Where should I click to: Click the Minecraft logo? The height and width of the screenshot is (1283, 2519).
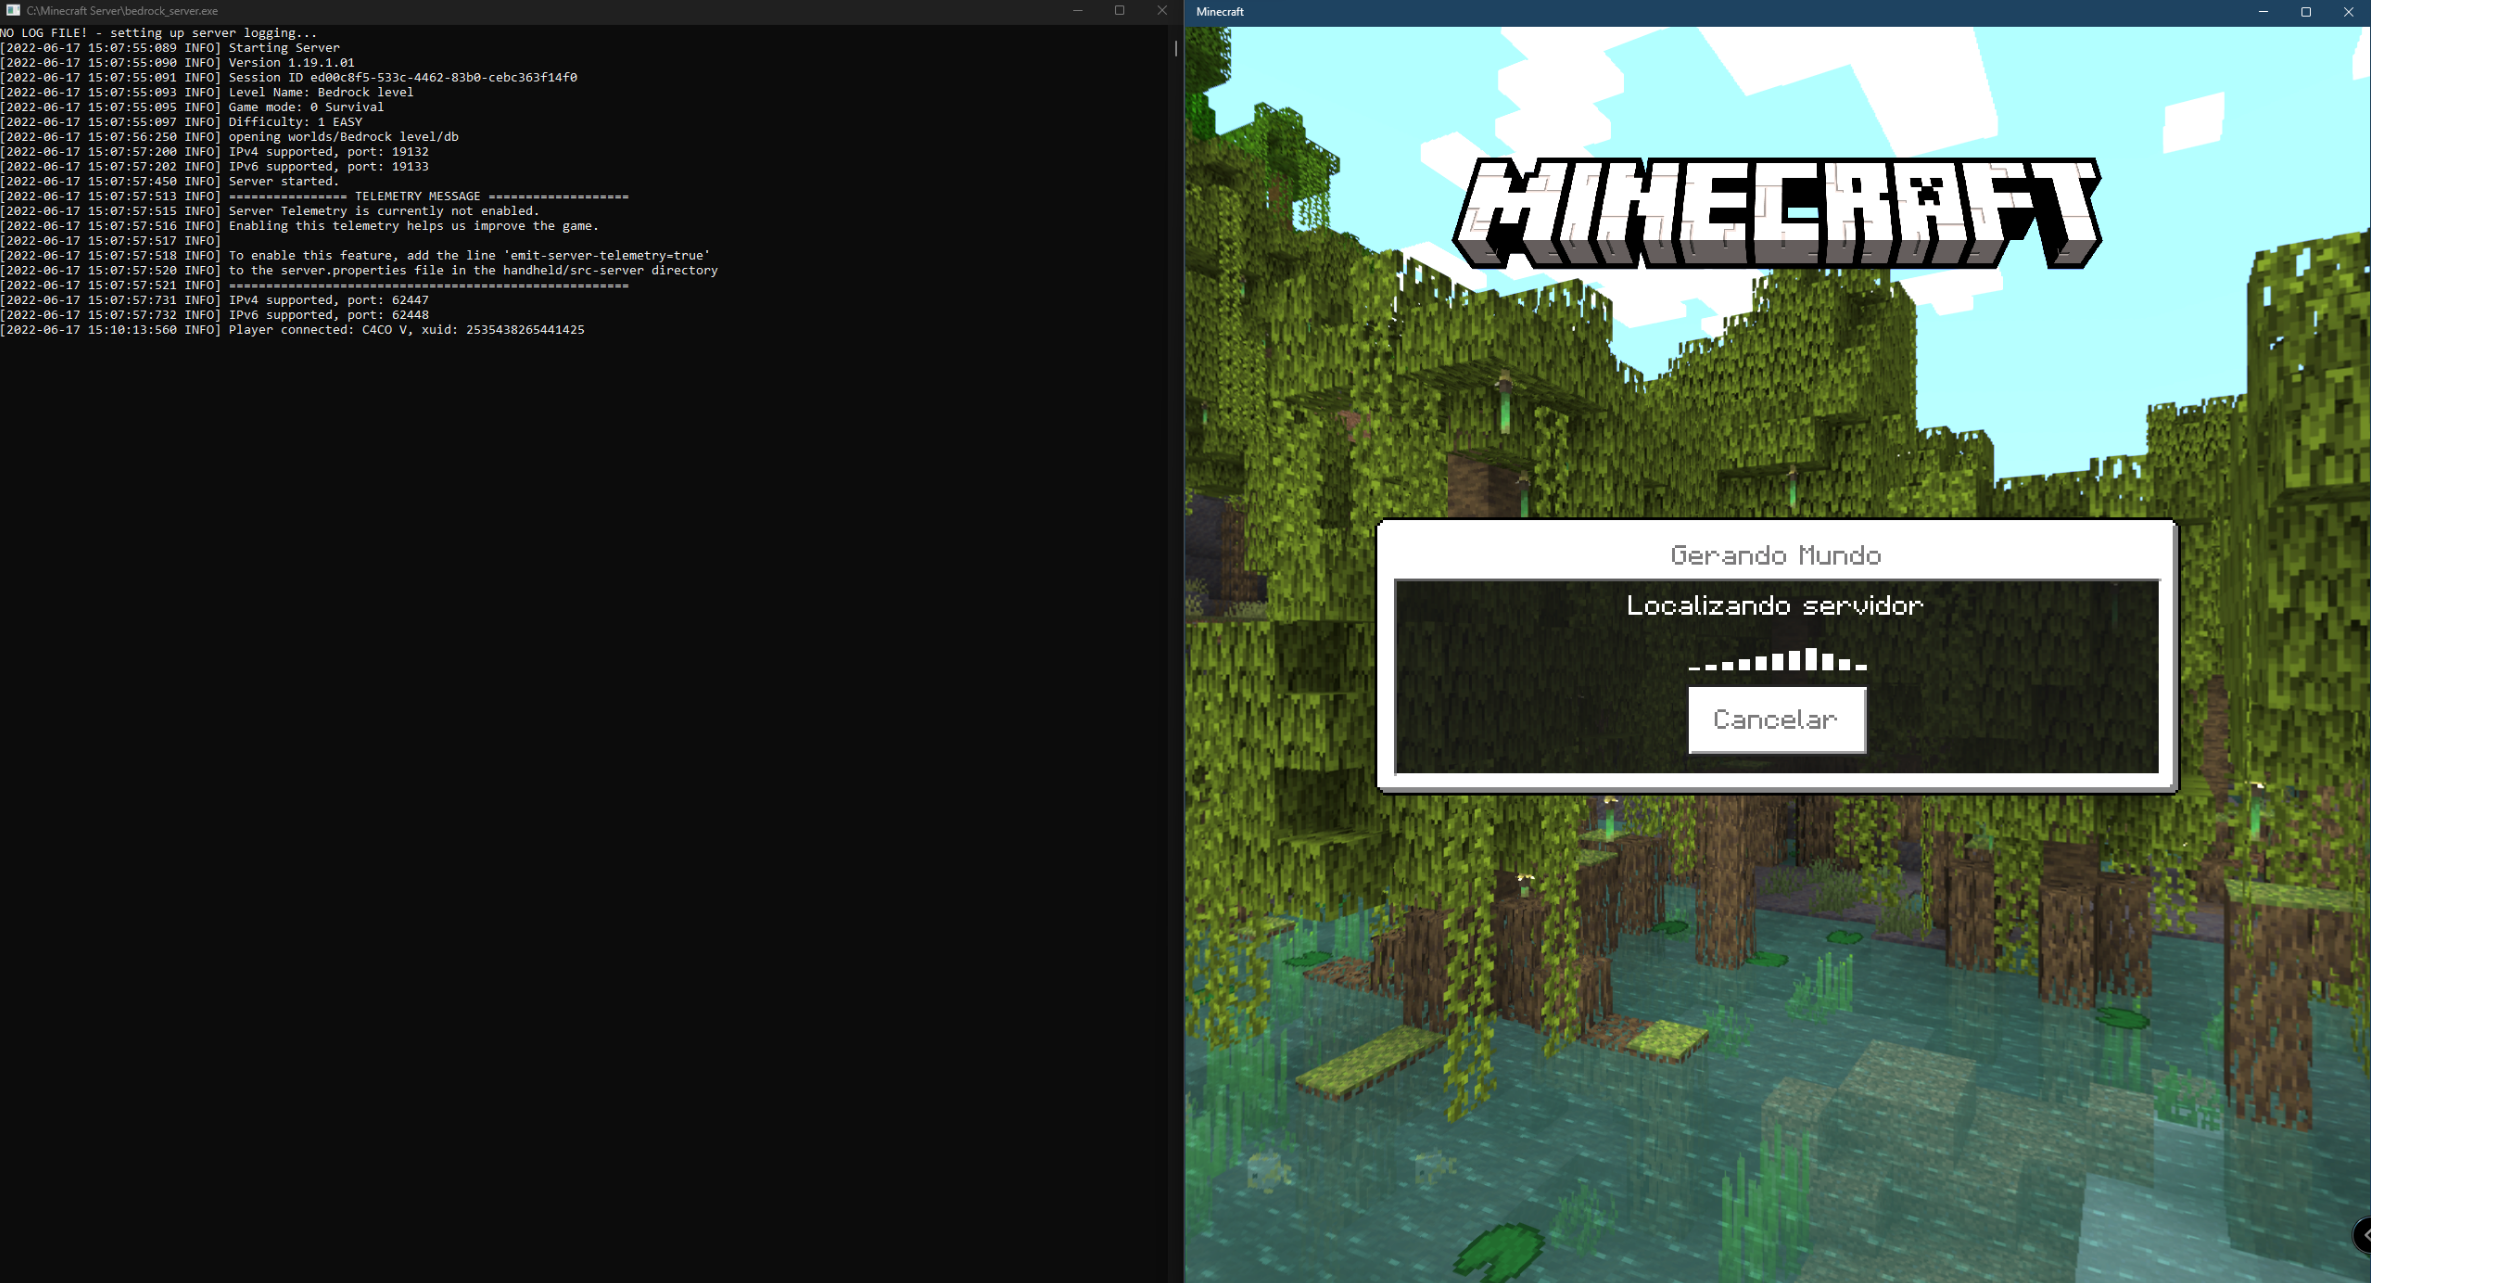tap(1776, 213)
